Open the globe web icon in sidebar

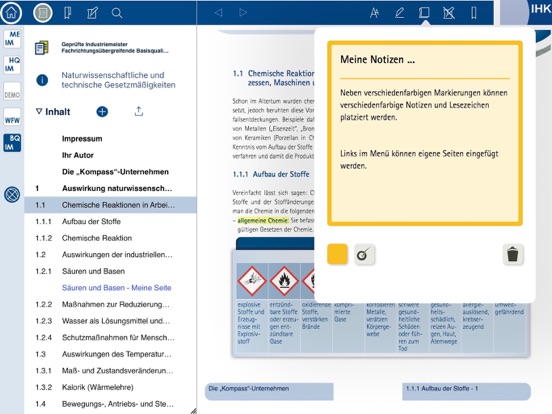tap(12, 194)
